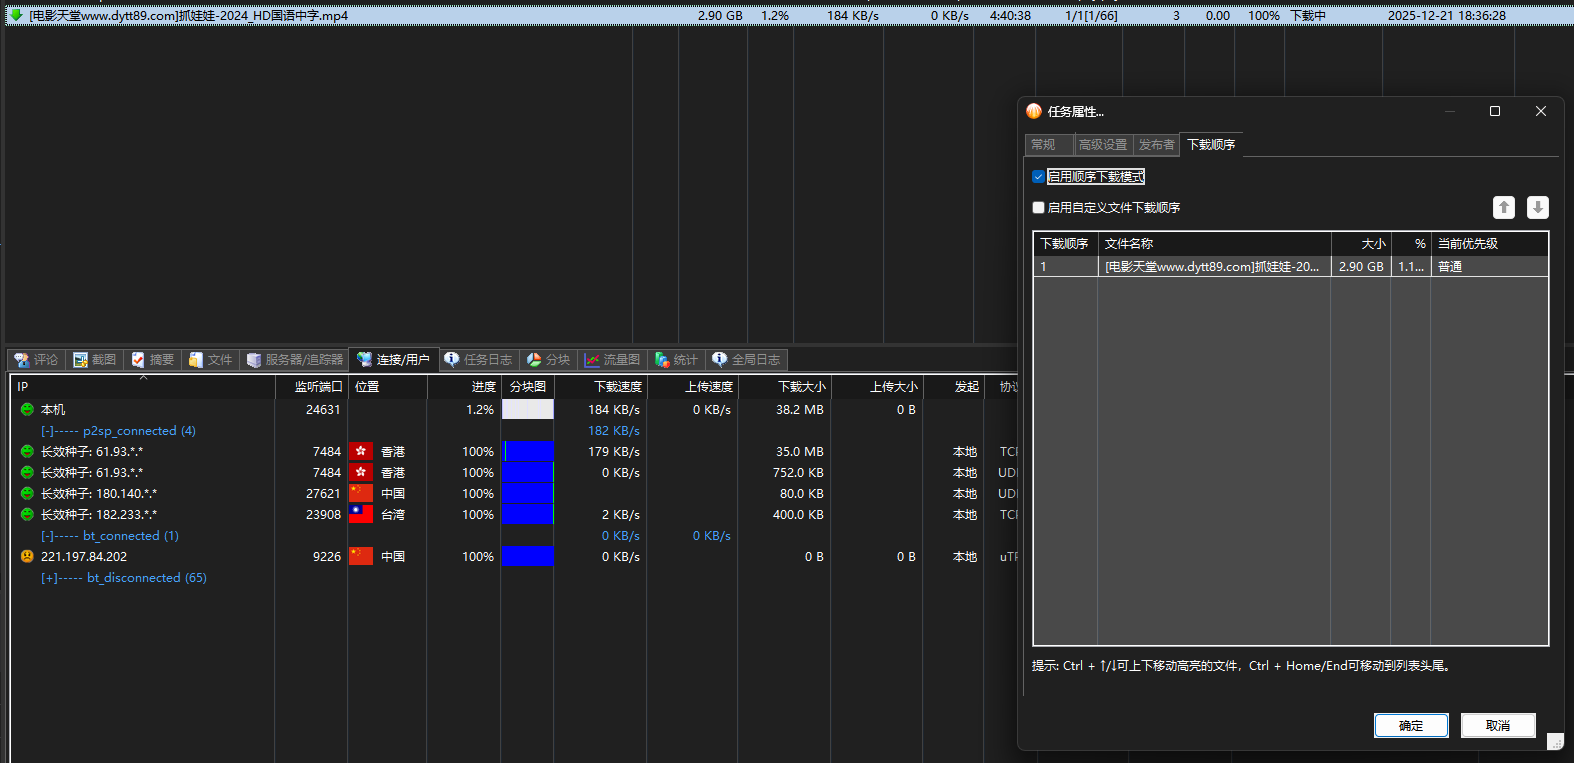Click the 确定 button
The width and height of the screenshot is (1574, 763).
pyautogui.click(x=1410, y=726)
